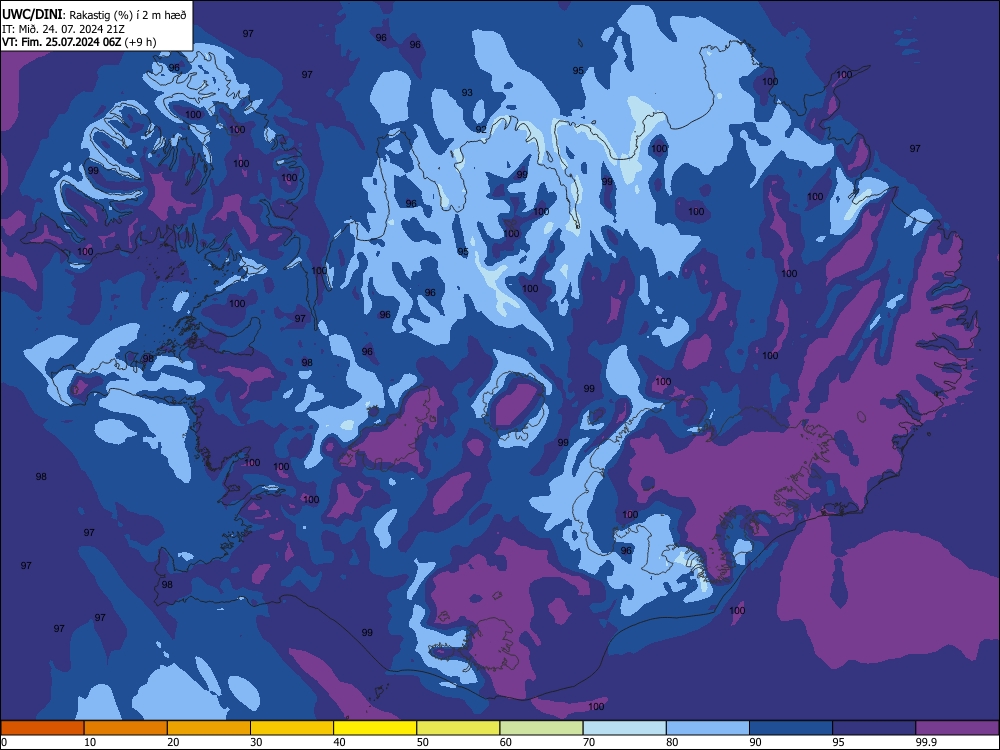Click the sky blue 80–90 legend swatch
Screen dimensions: 1000x750
tap(708, 728)
